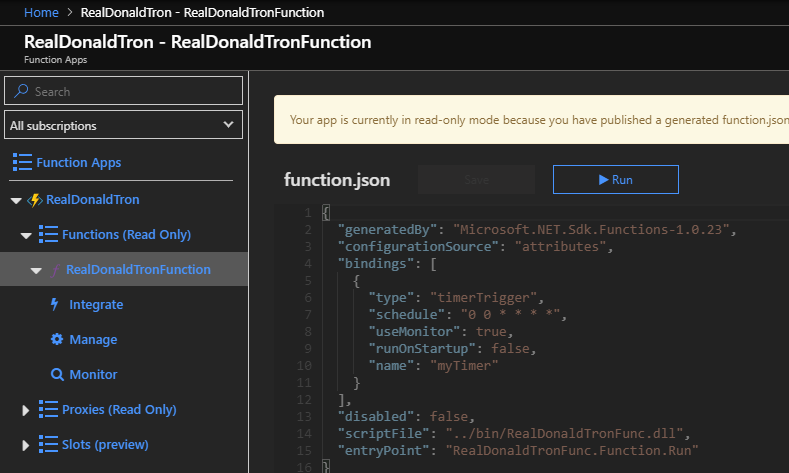Click the Integrate lightning icon
The height and width of the screenshot is (473, 789).
(x=55, y=304)
